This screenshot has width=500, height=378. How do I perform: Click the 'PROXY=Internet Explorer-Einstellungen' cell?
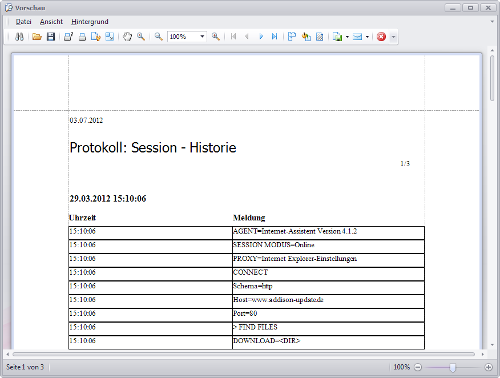[x=328, y=259]
